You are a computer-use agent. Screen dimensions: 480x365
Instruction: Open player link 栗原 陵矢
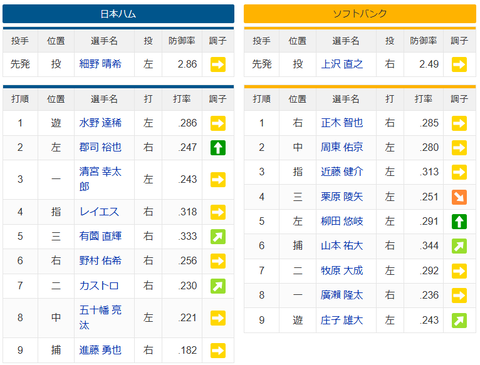(342, 197)
